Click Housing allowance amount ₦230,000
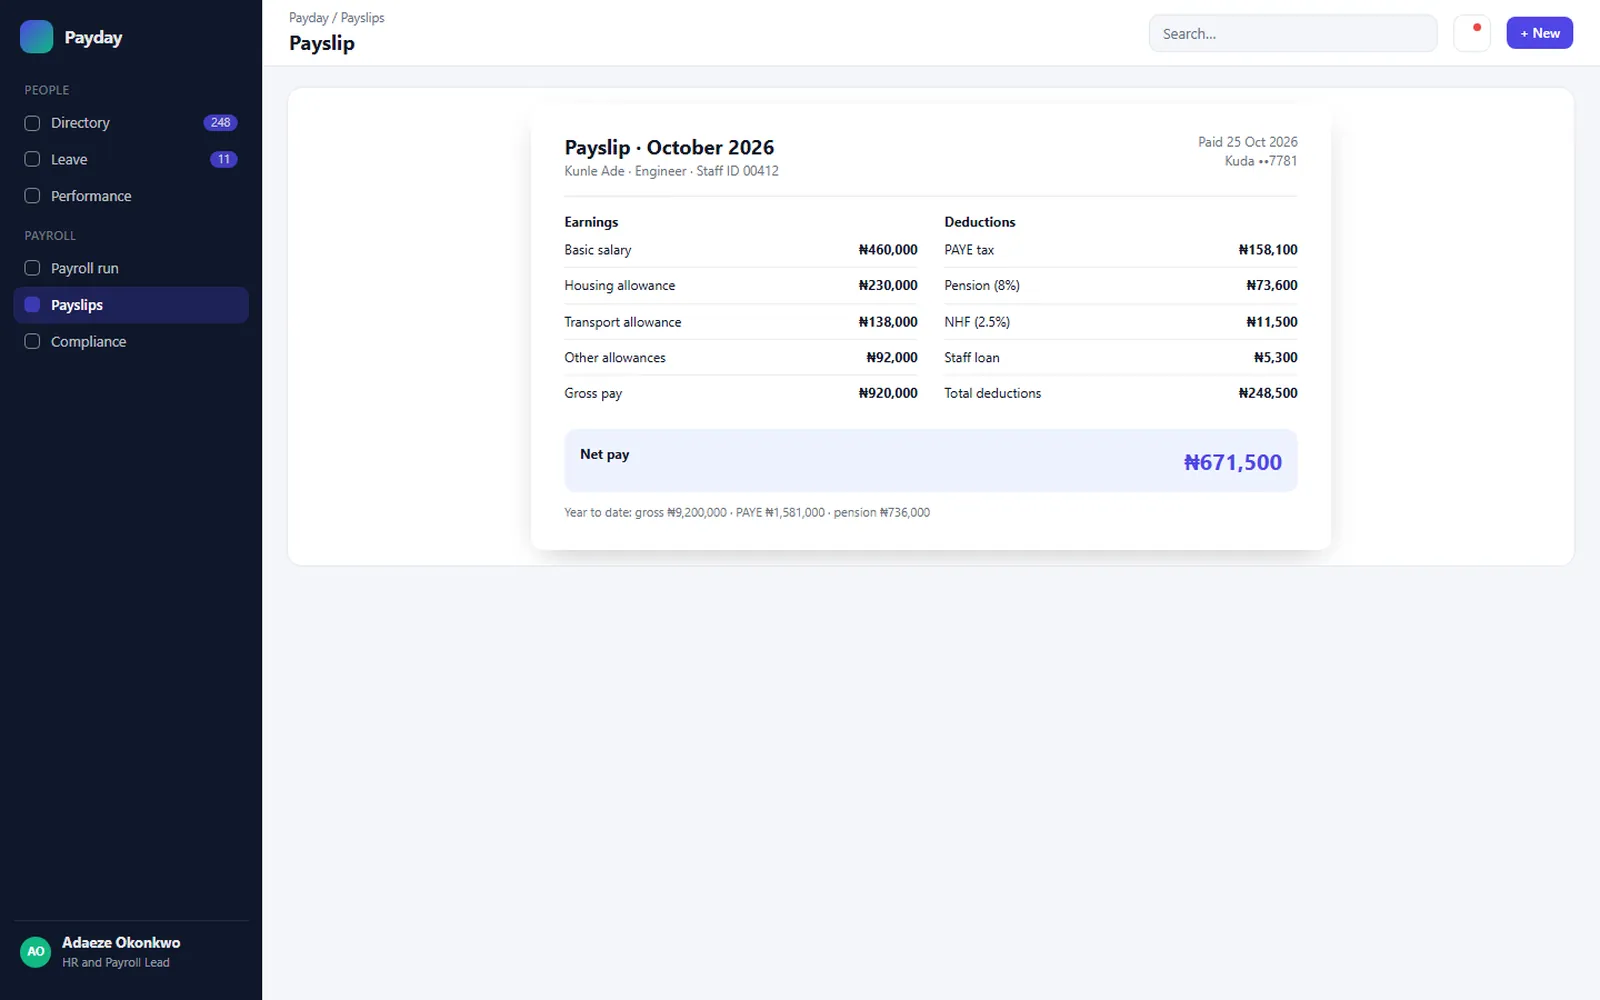This screenshot has width=1600, height=1000. tap(888, 285)
